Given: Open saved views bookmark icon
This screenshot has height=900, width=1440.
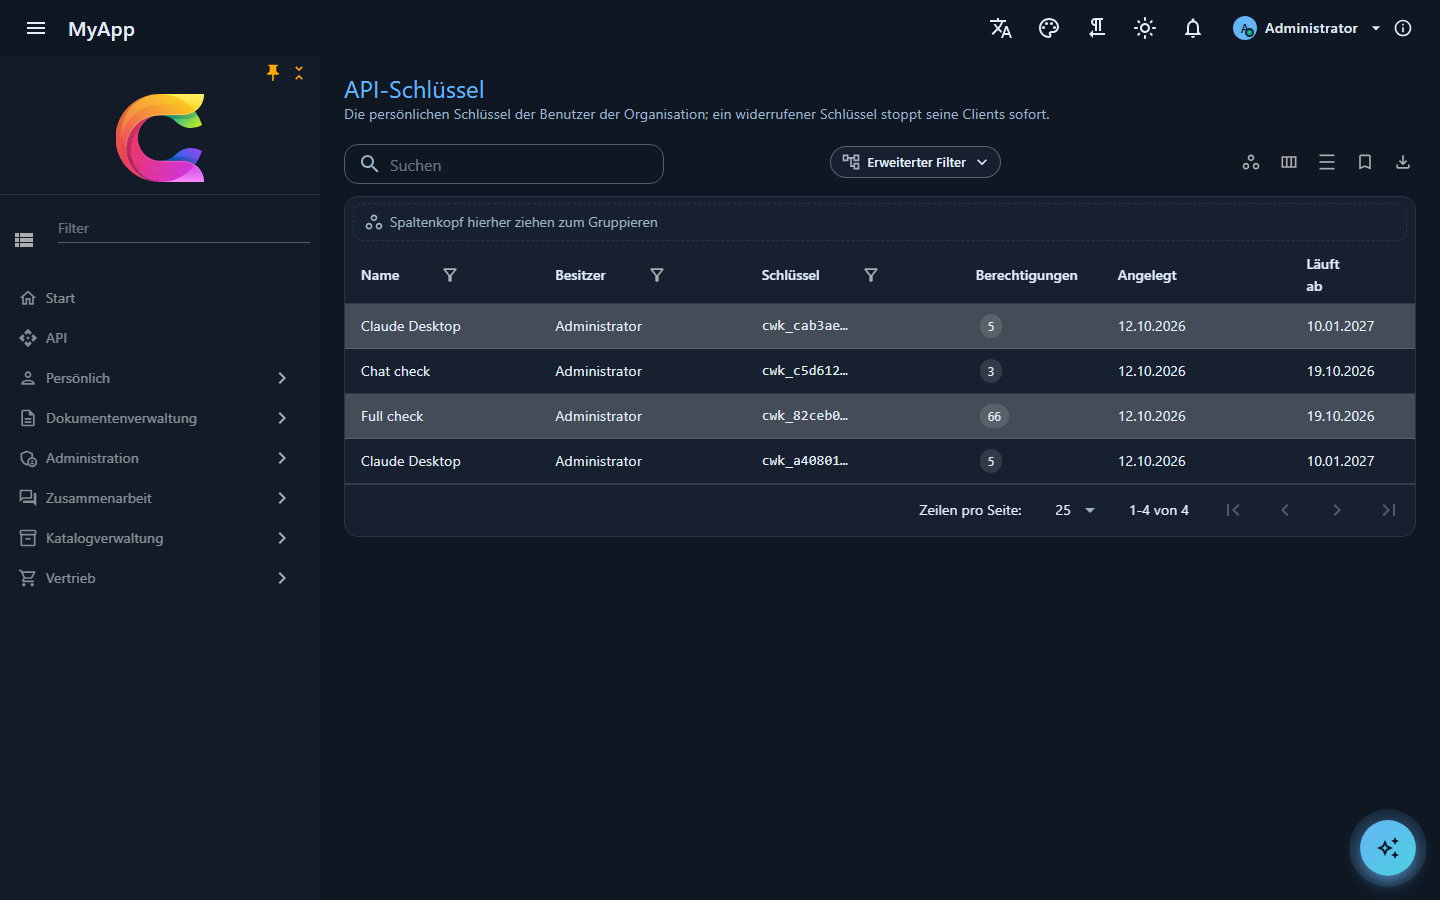Looking at the screenshot, I should point(1365,162).
